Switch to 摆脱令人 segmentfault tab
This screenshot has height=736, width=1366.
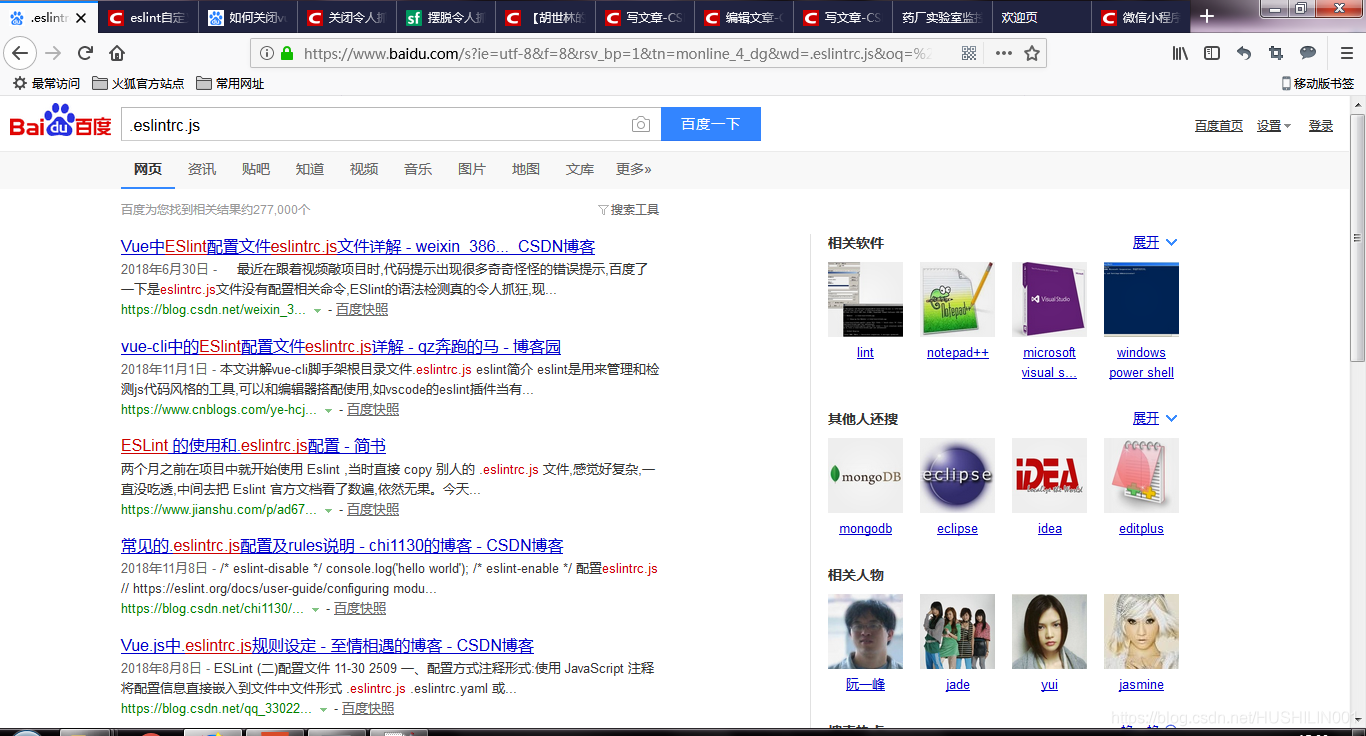point(447,18)
